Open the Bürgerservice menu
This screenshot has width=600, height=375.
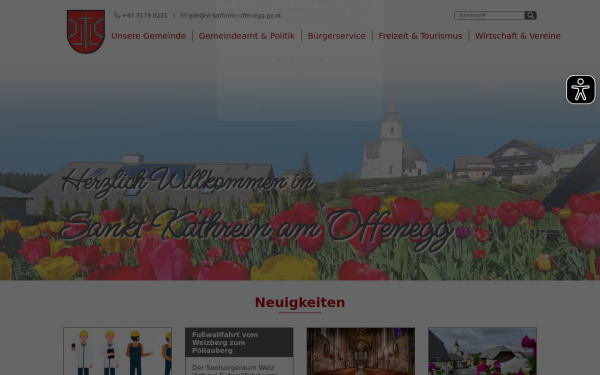[x=337, y=36]
